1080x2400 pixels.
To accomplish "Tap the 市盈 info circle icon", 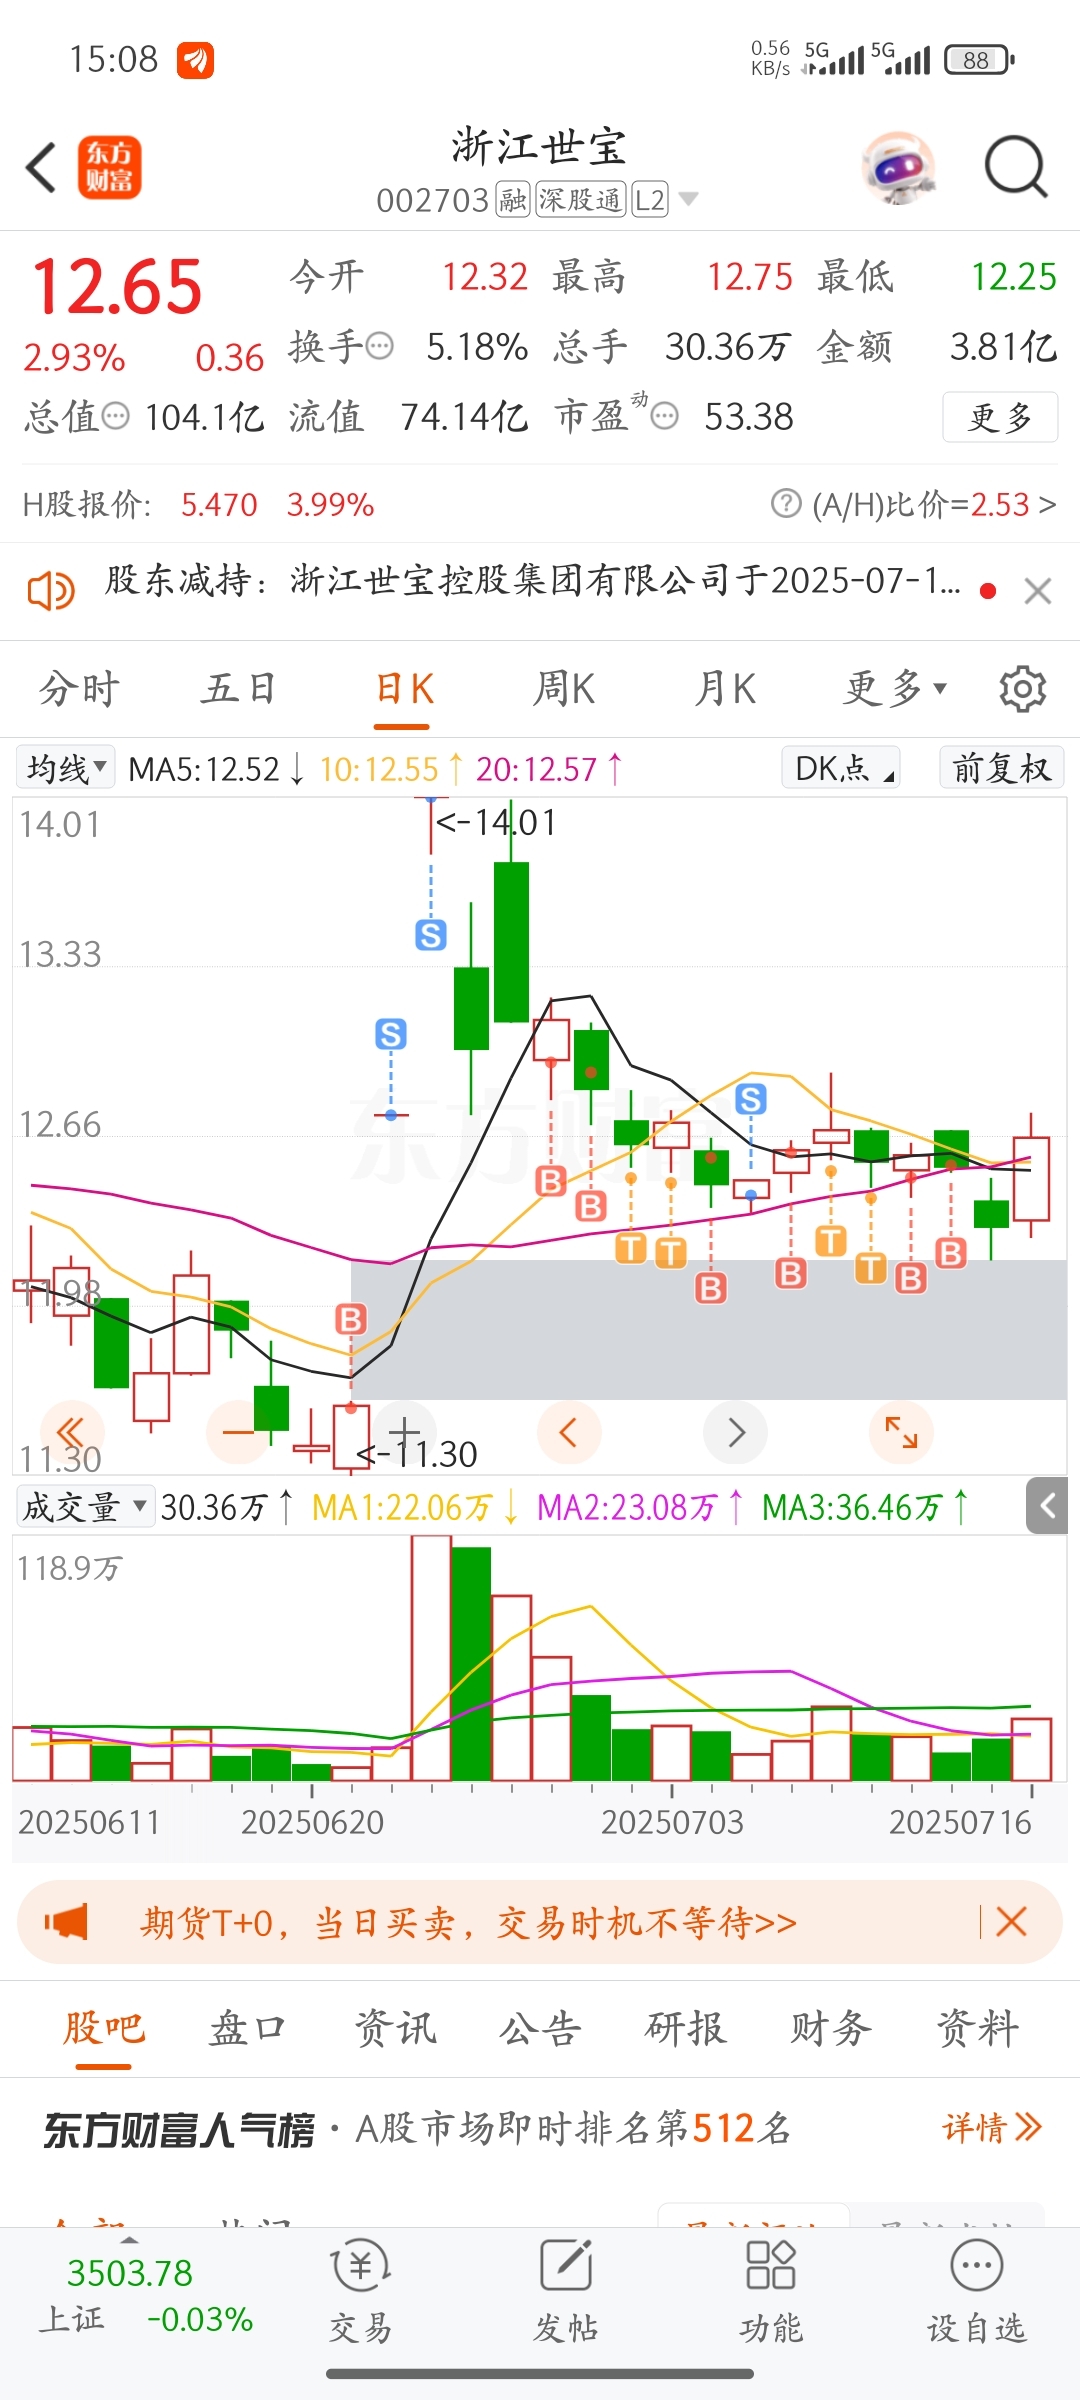I will tap(665, 416).
